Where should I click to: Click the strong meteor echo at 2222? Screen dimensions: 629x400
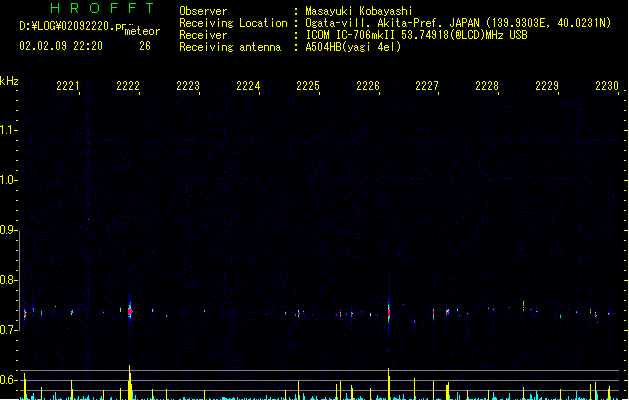point(130,311)
